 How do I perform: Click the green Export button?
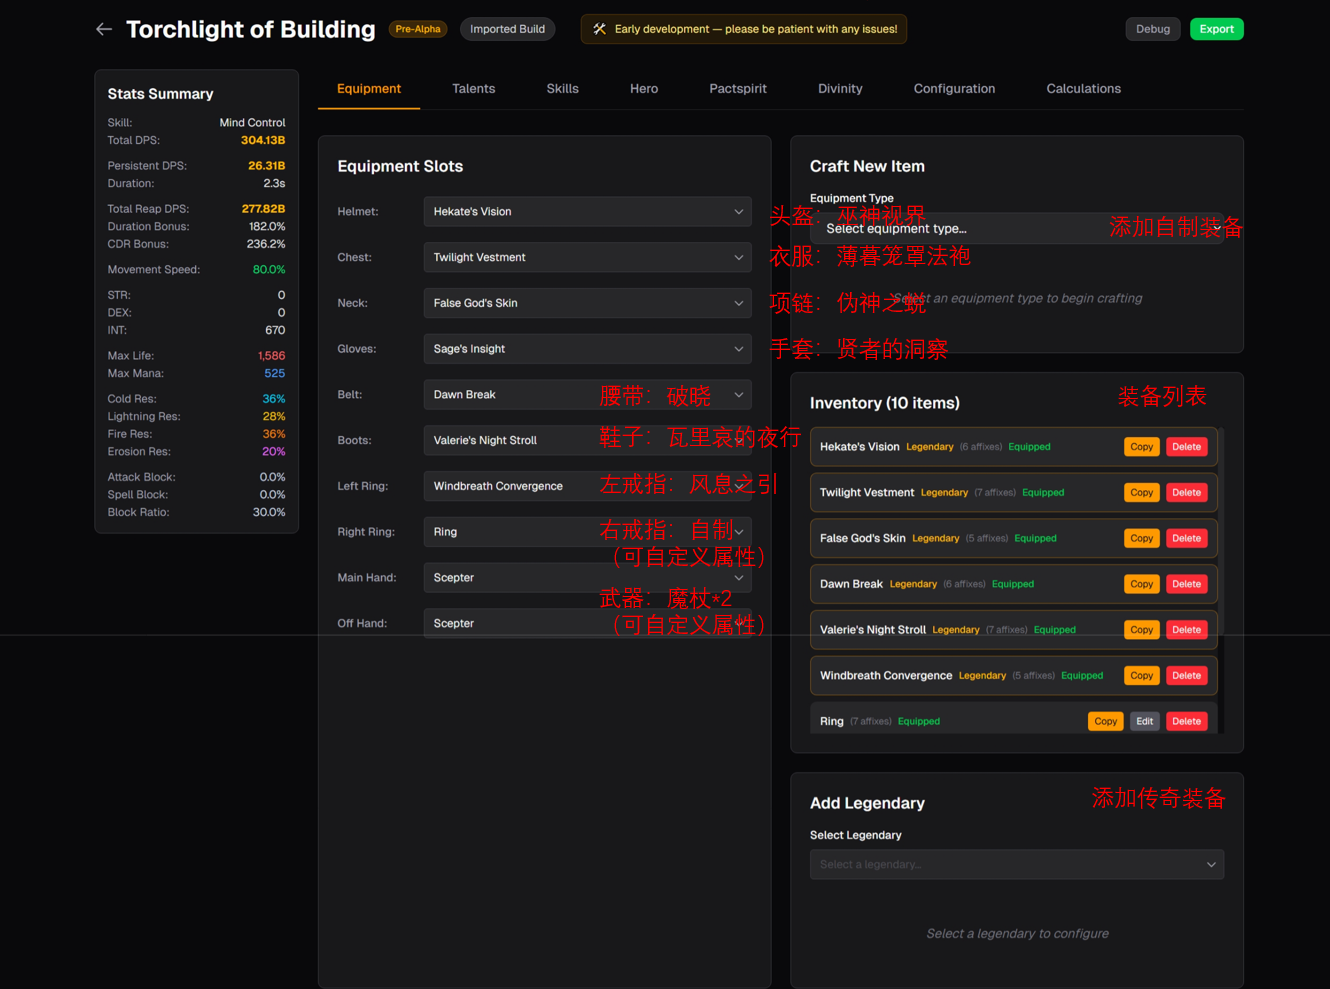click(x=1216, y=29)
